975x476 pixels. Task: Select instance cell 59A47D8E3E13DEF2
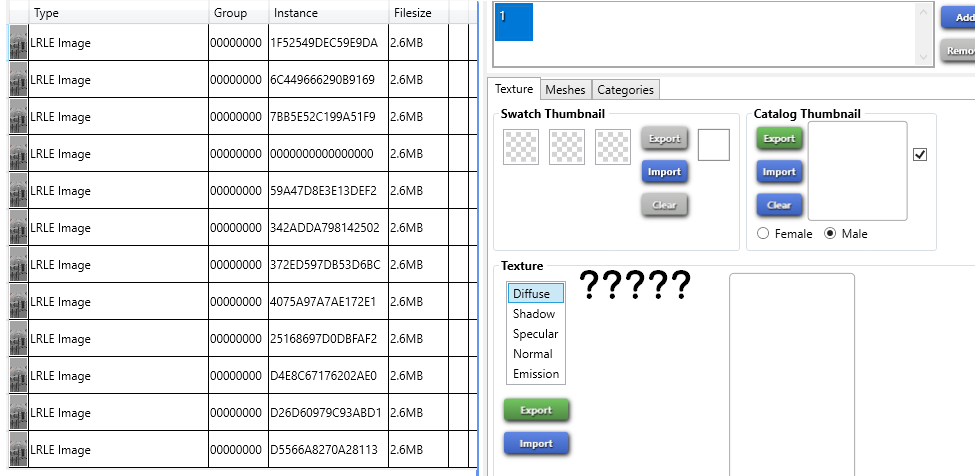[x=328, y=190]
